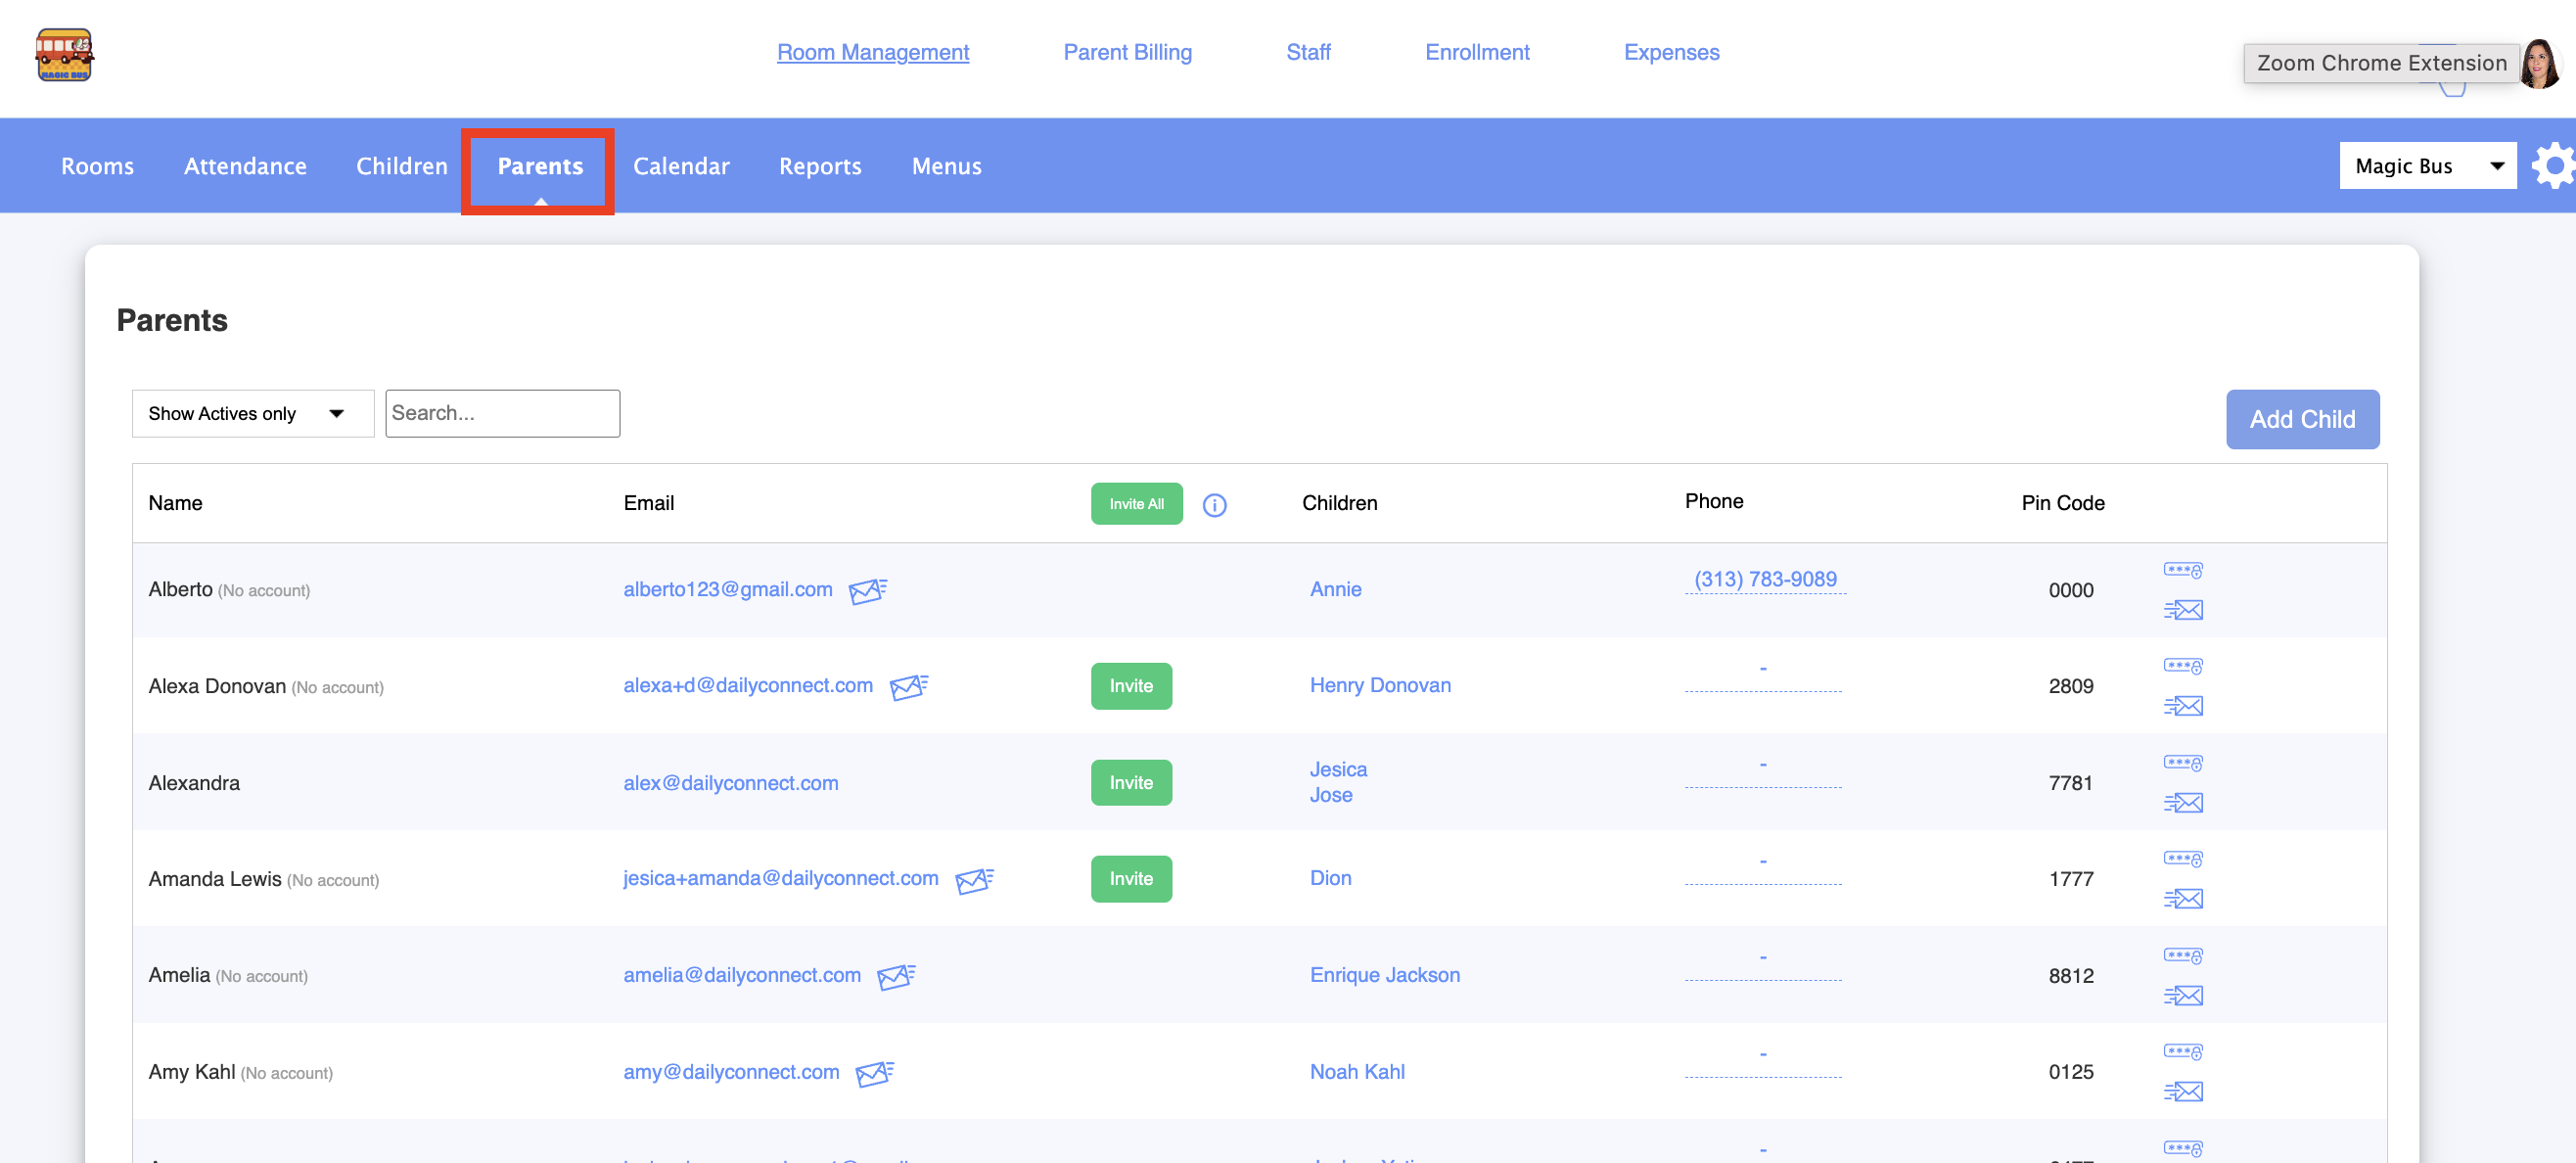Image resolution: width=2576 pixels, height=1163 pixels.
Task: Click the Add Child button
Action: tap(2301, 419)
